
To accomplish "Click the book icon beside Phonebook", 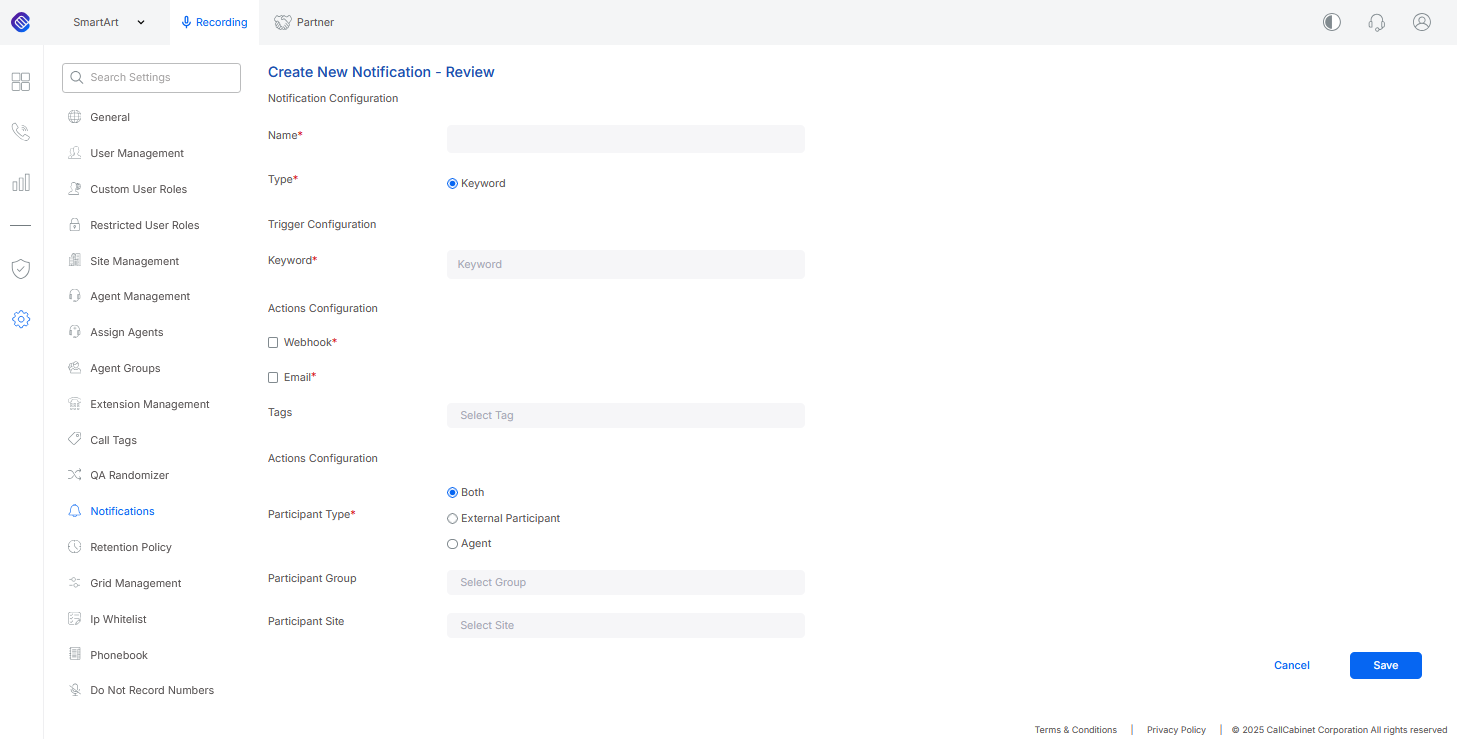I will (x=75, y=655).
